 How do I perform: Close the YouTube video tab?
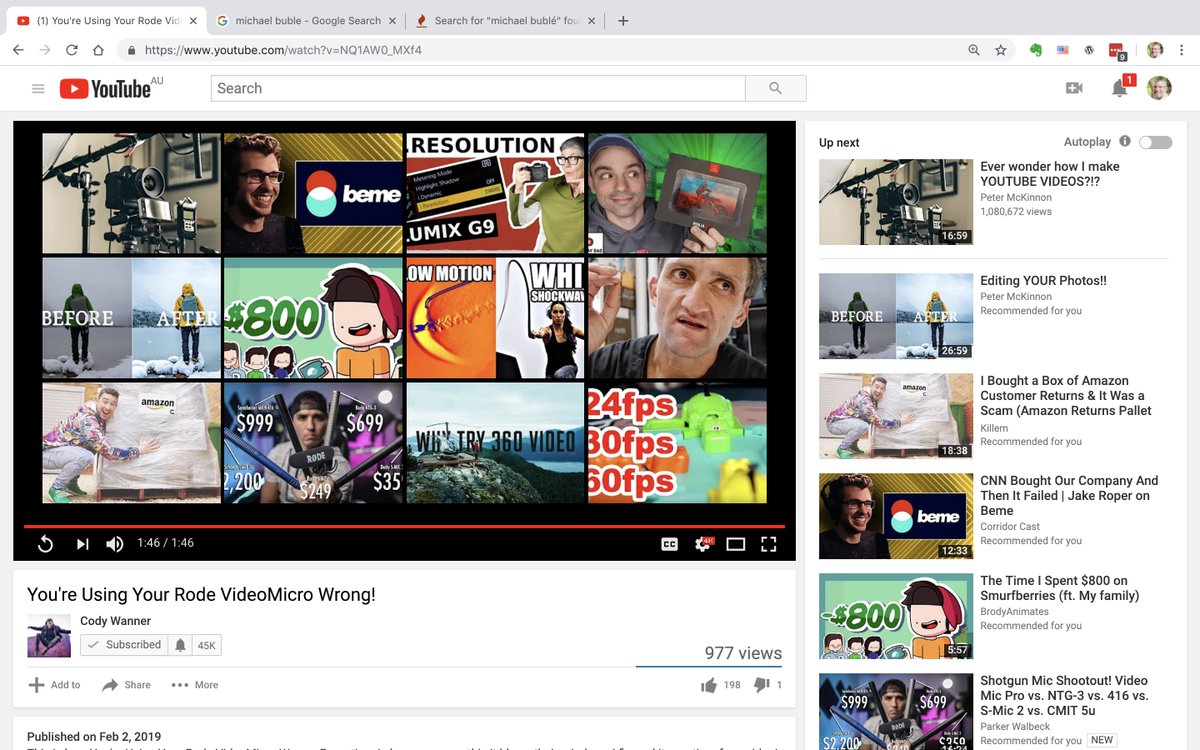coord(193,20)
